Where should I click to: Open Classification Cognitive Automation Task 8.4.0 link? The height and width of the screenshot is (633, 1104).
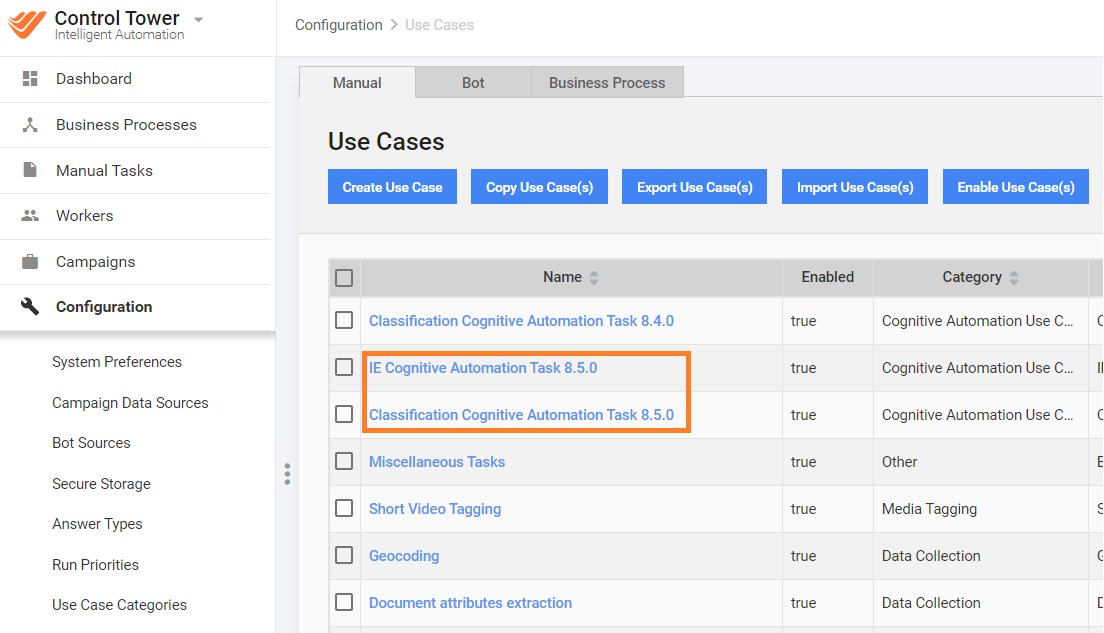tap(521, 321)
